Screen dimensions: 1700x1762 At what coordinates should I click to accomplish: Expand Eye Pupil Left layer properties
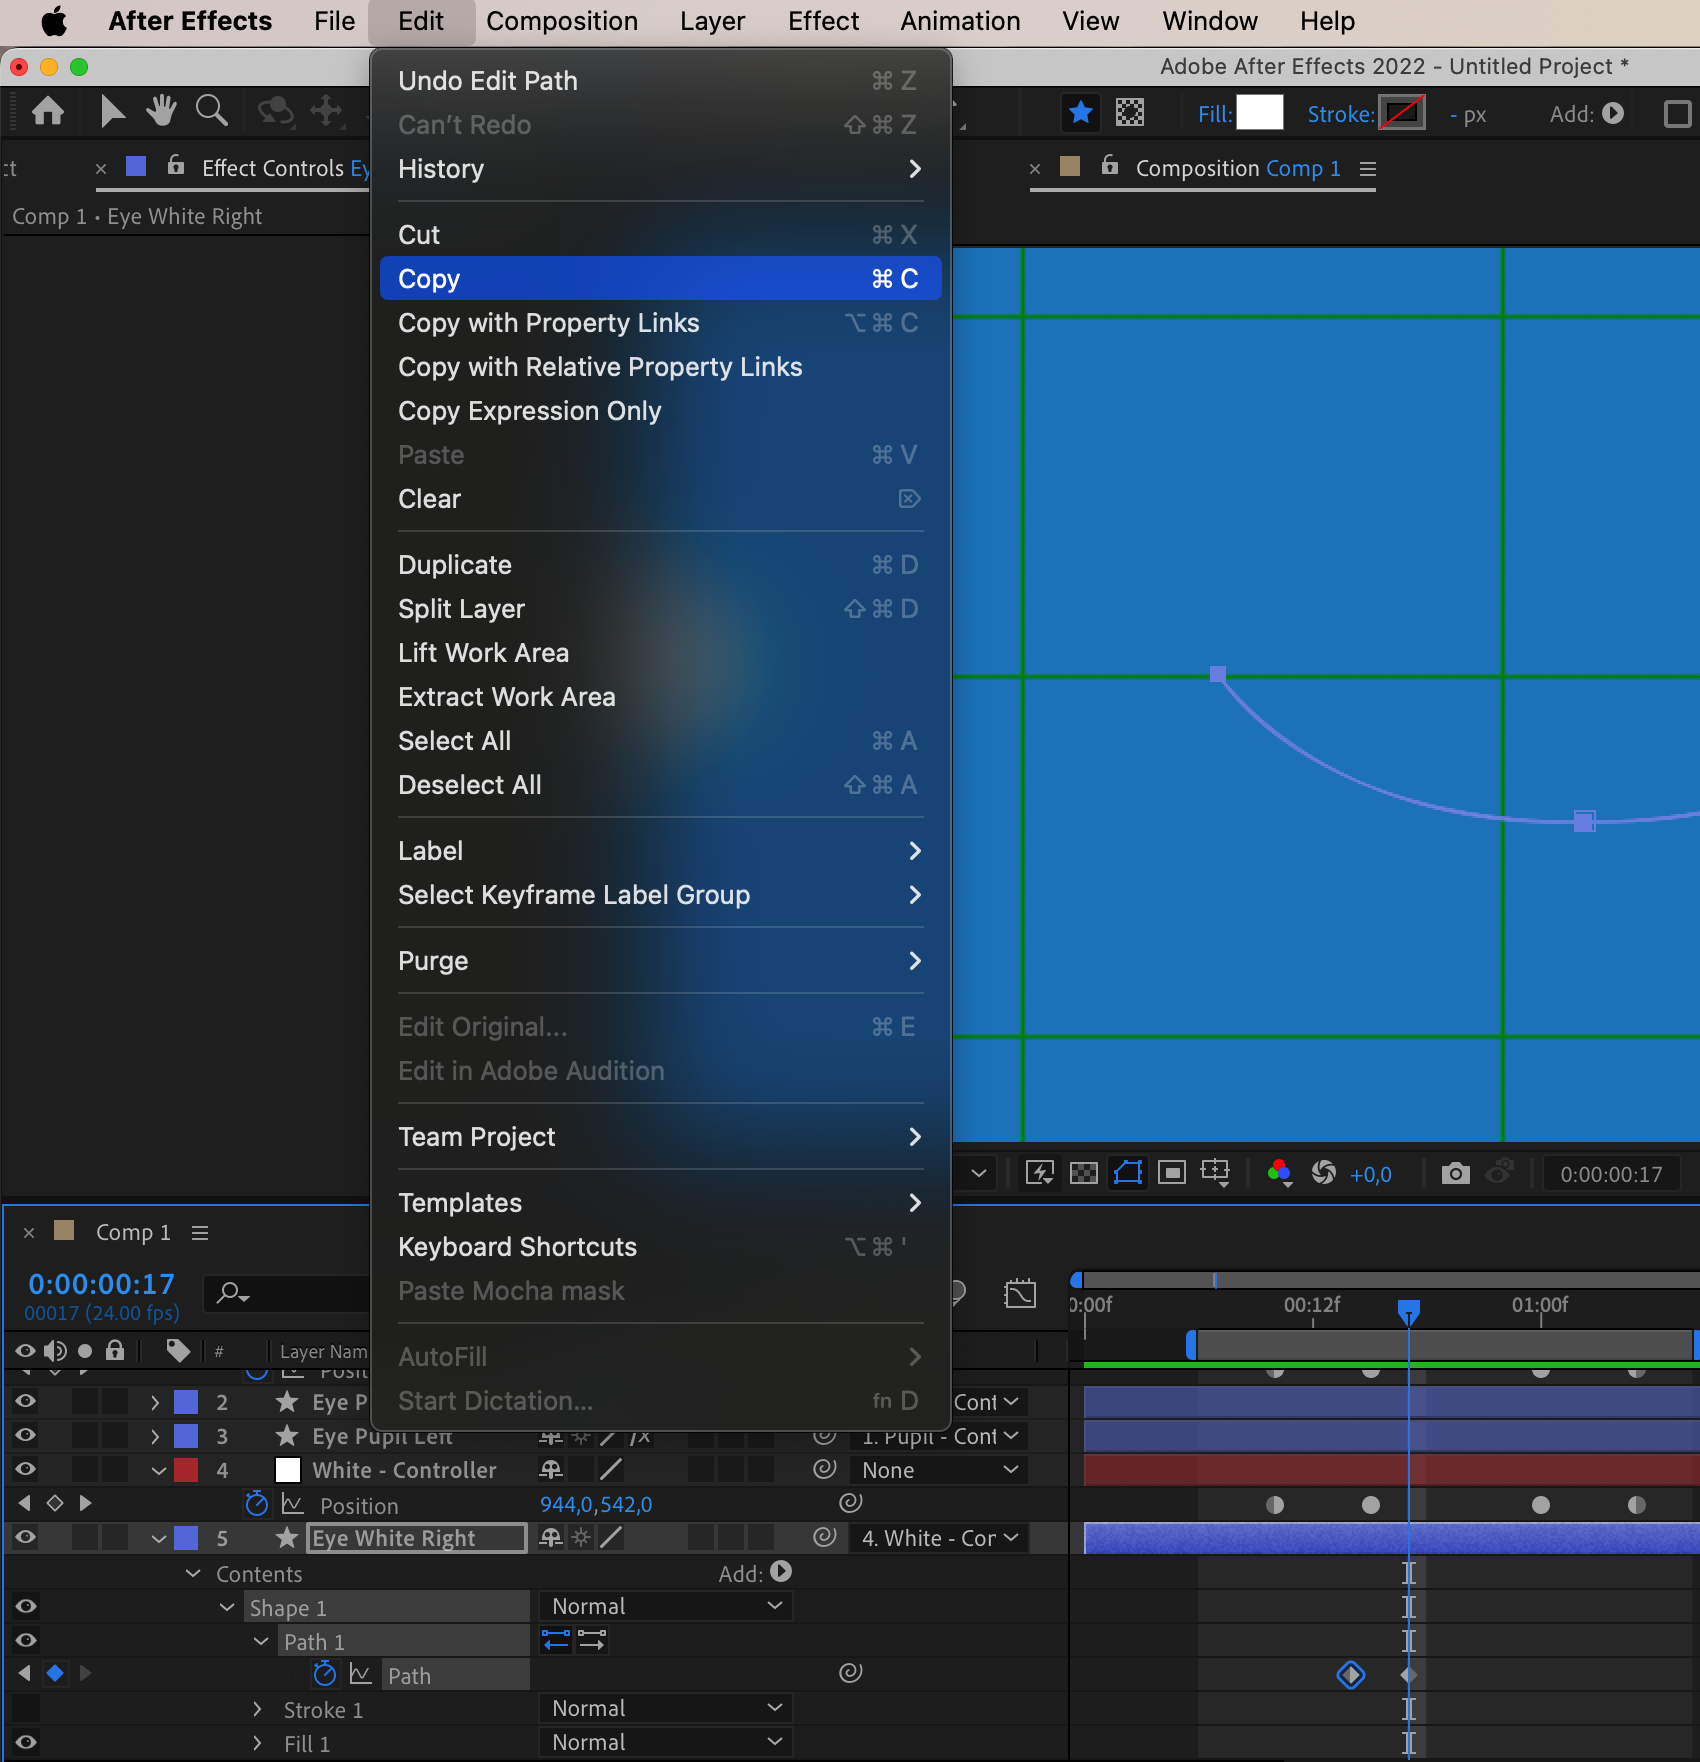click(155, 1437)
